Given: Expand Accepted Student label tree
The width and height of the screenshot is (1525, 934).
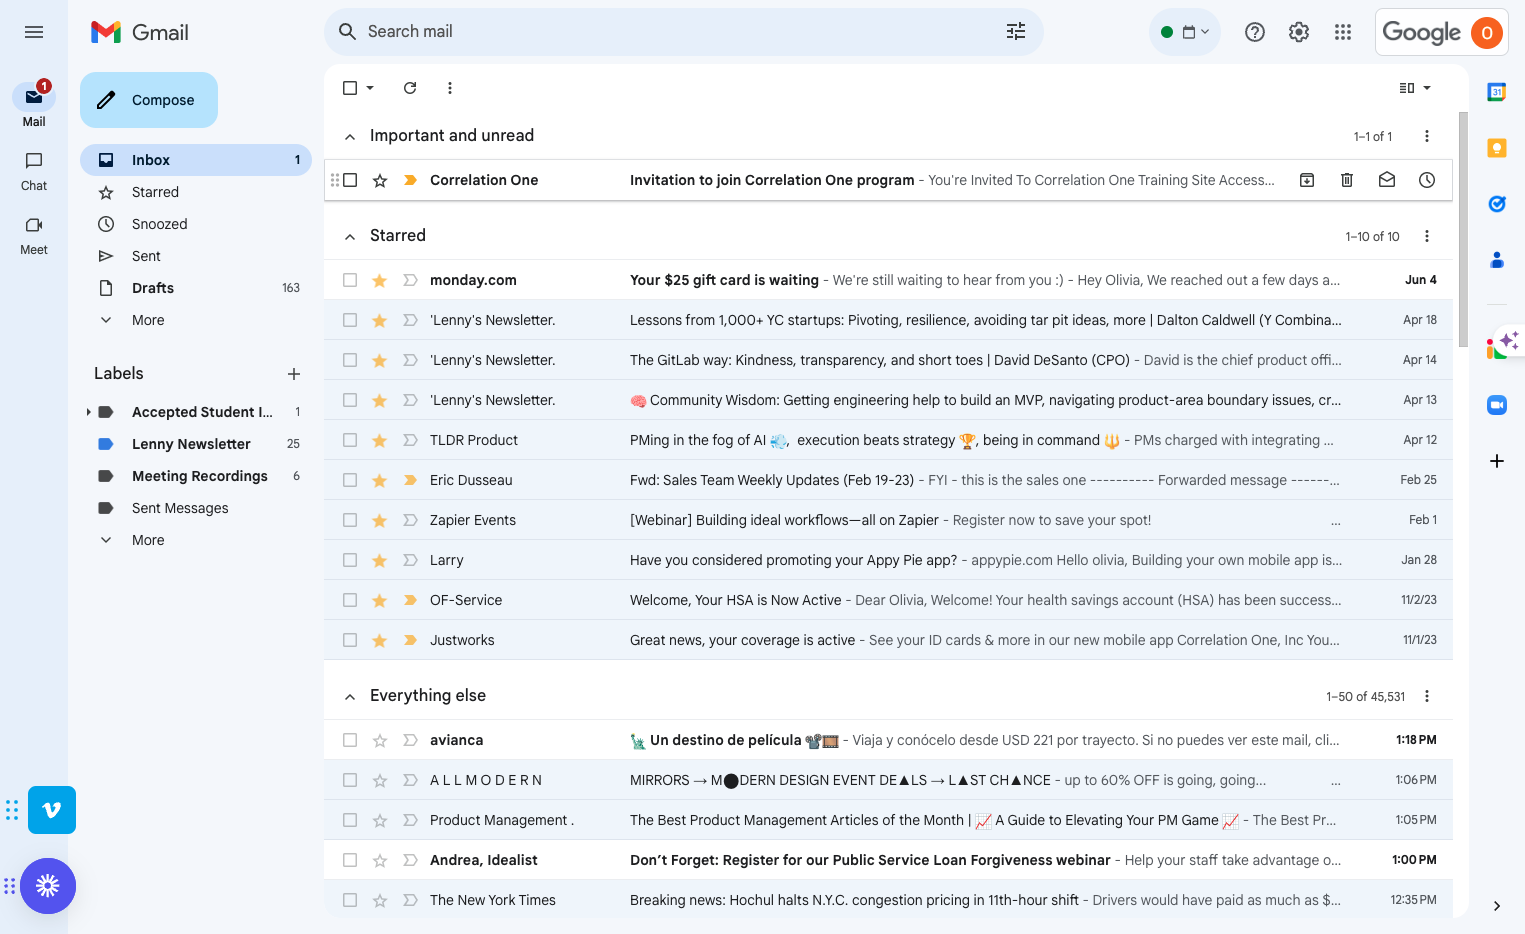Looking at the screenshot, I should (88, 412).
